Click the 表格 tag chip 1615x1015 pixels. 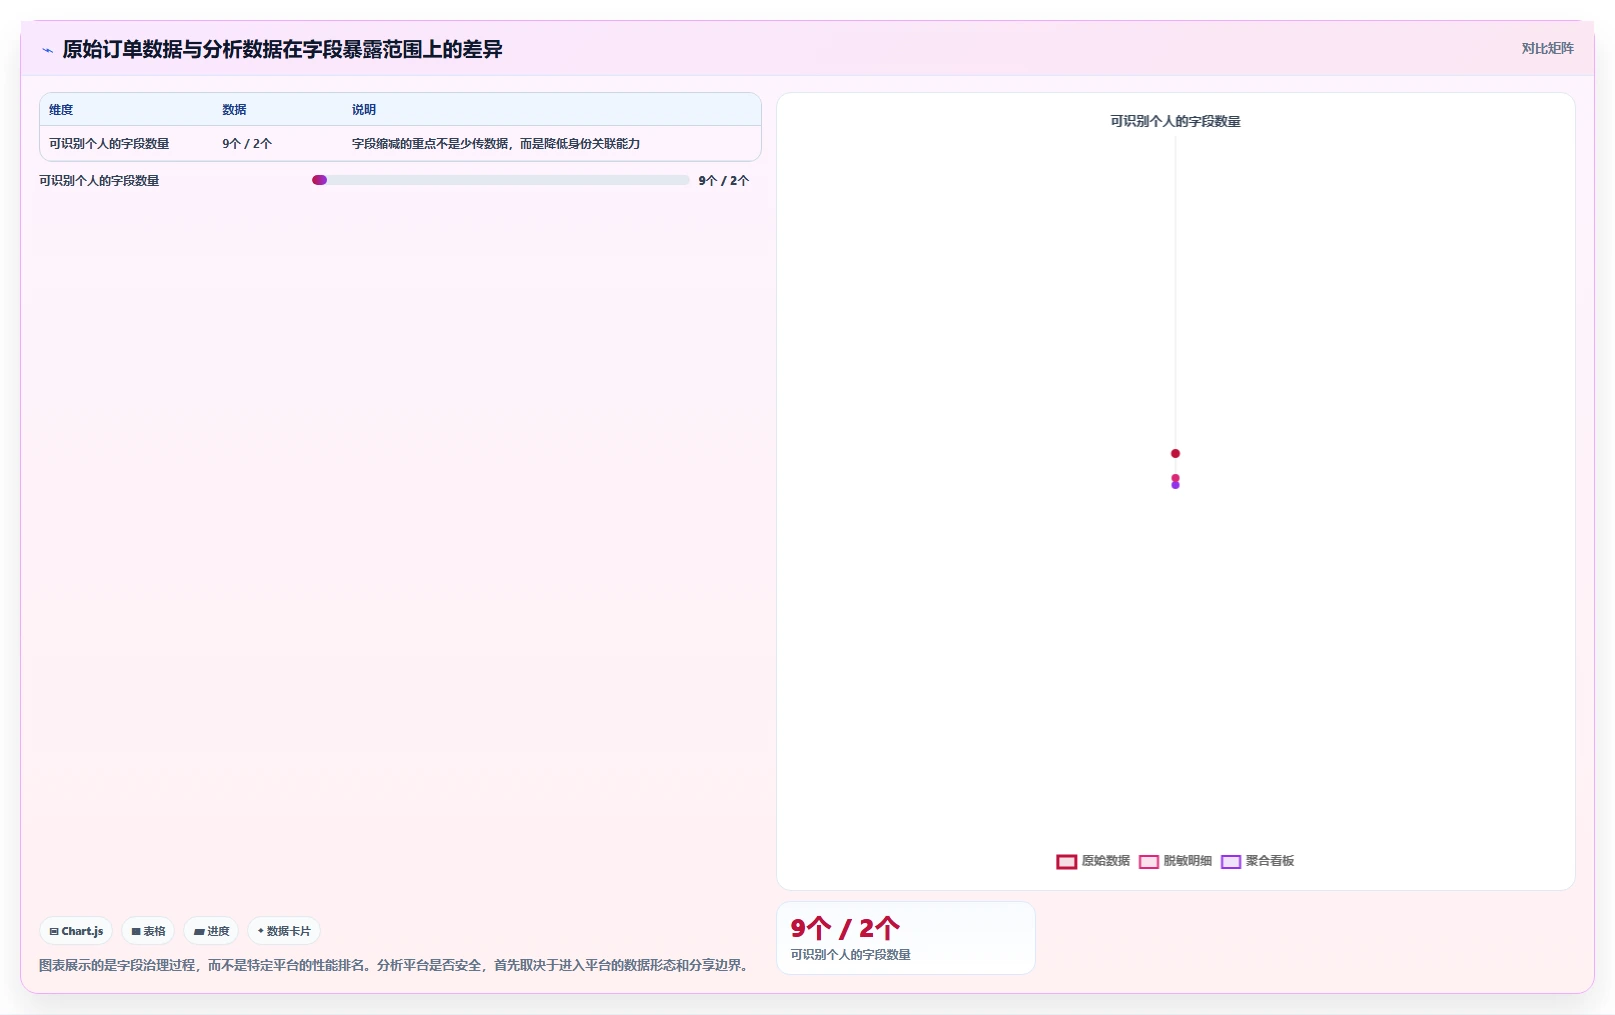148,931
